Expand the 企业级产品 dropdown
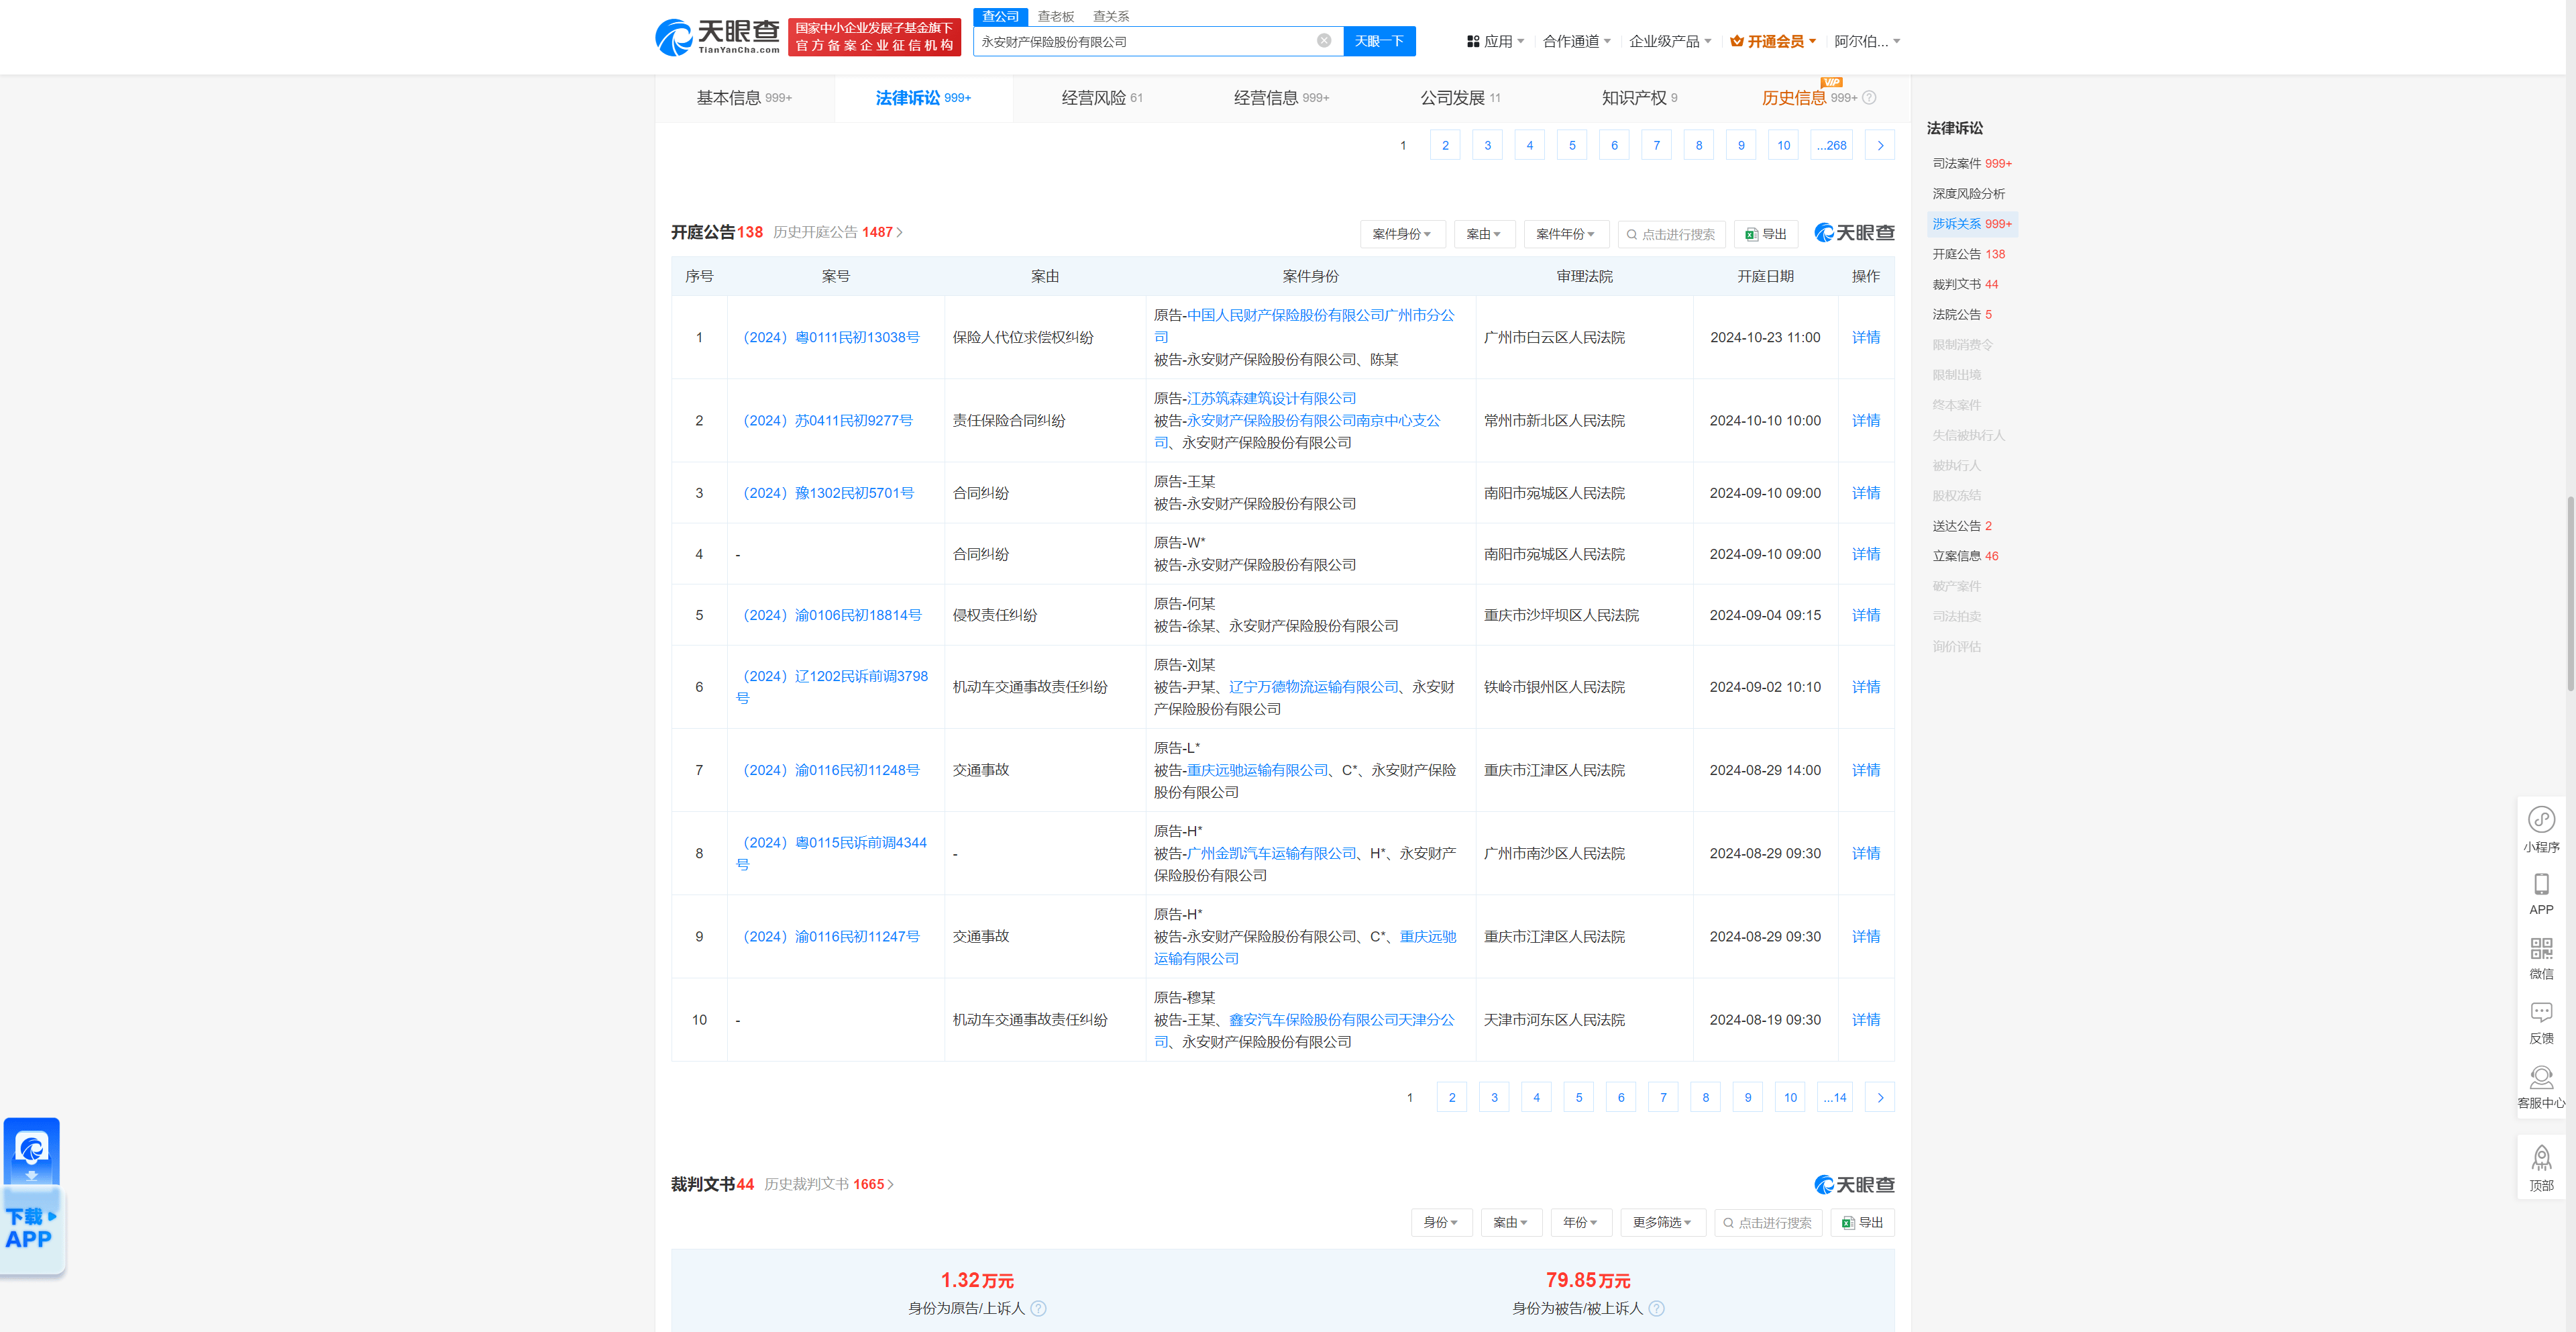Image resolution: width=2576 pixels, height=1332 pixels. [x=1670, y=41]
